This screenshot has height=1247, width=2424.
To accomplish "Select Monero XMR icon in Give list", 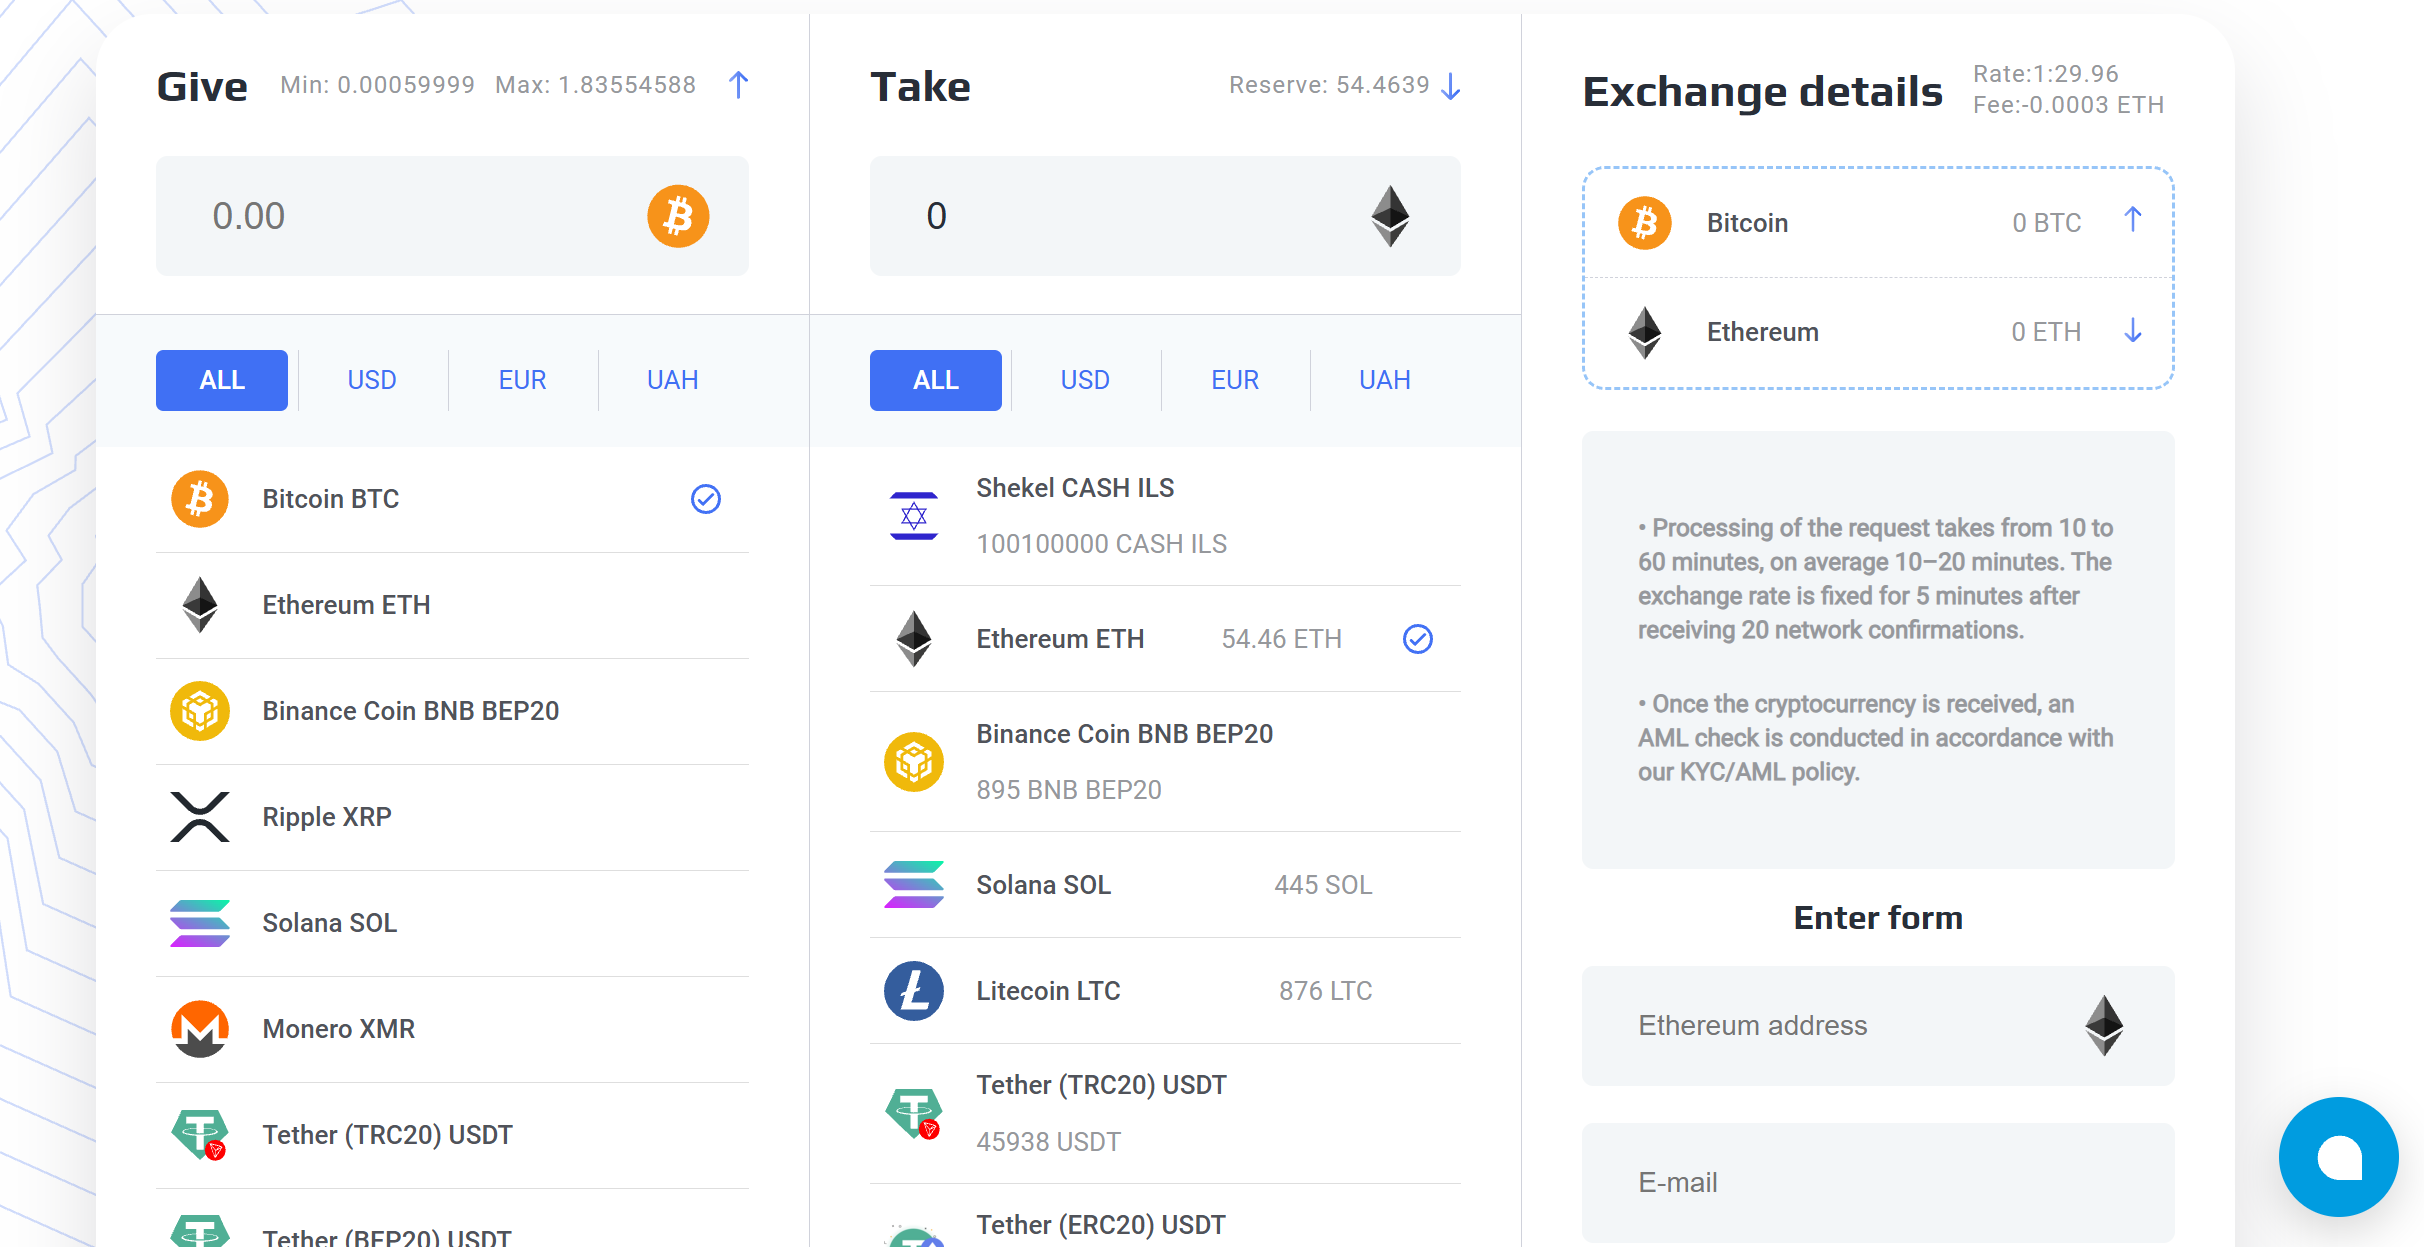I will [200, 1029].
